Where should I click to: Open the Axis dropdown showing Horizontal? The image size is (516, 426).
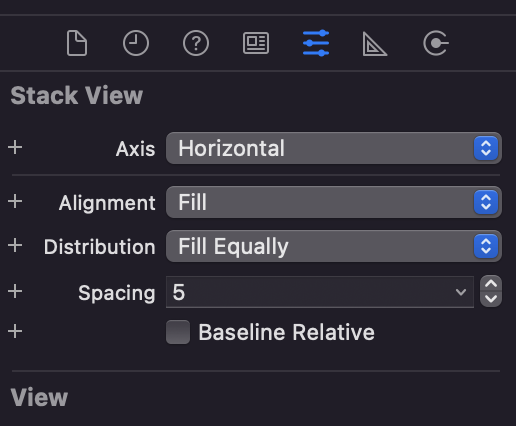(334, 148)
